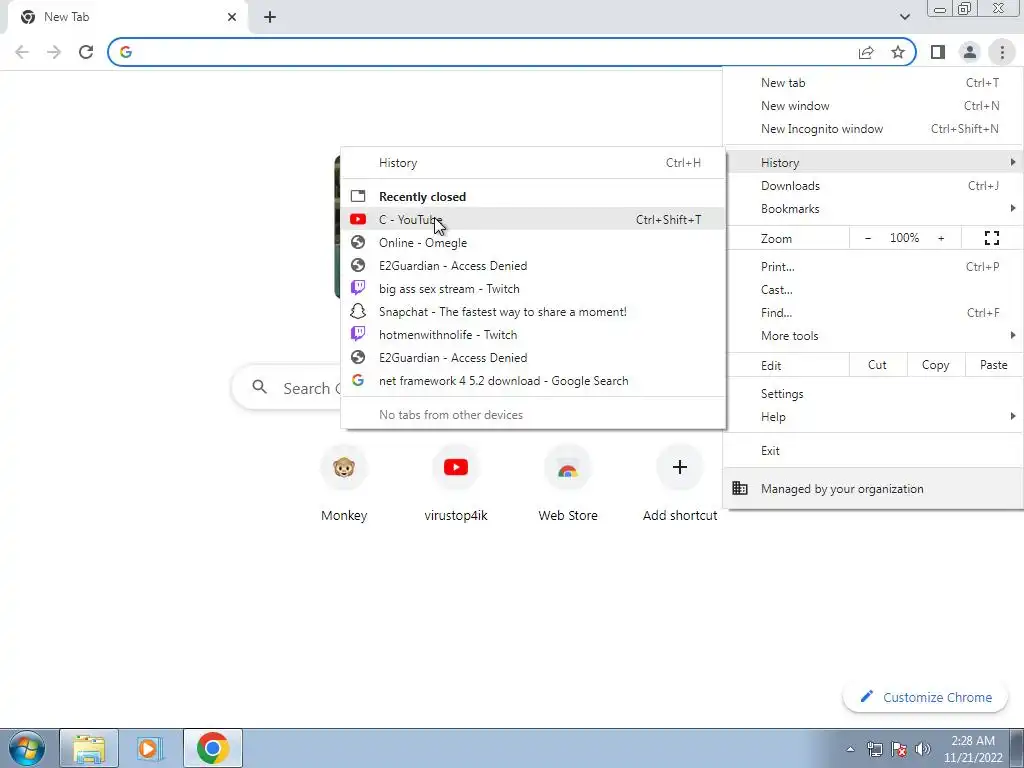Increase zoom with the plus button
This screenshot has height=768, width=1024.
tap(941, 238)
